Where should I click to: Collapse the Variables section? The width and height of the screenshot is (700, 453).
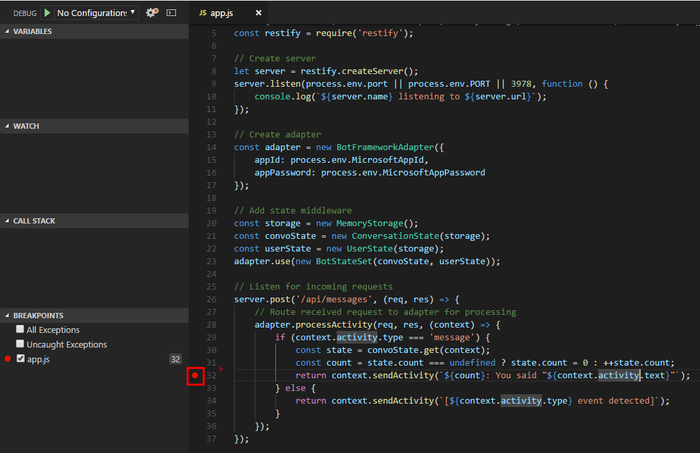tap(32, 31)
